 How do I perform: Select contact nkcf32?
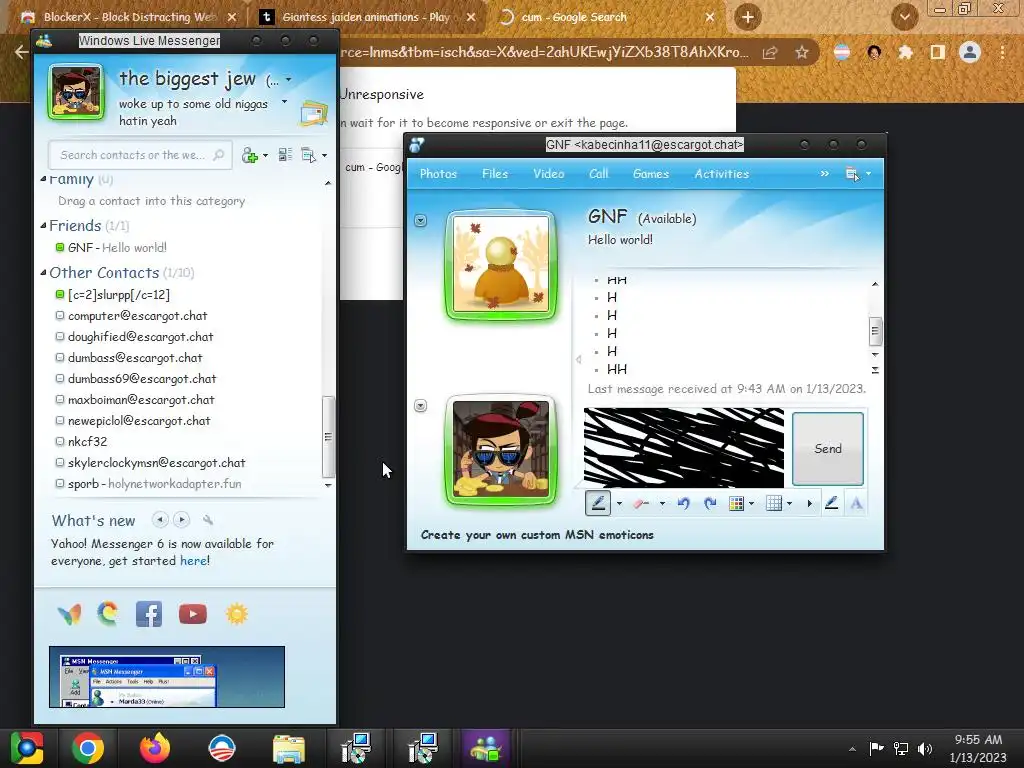click(88, 441)
